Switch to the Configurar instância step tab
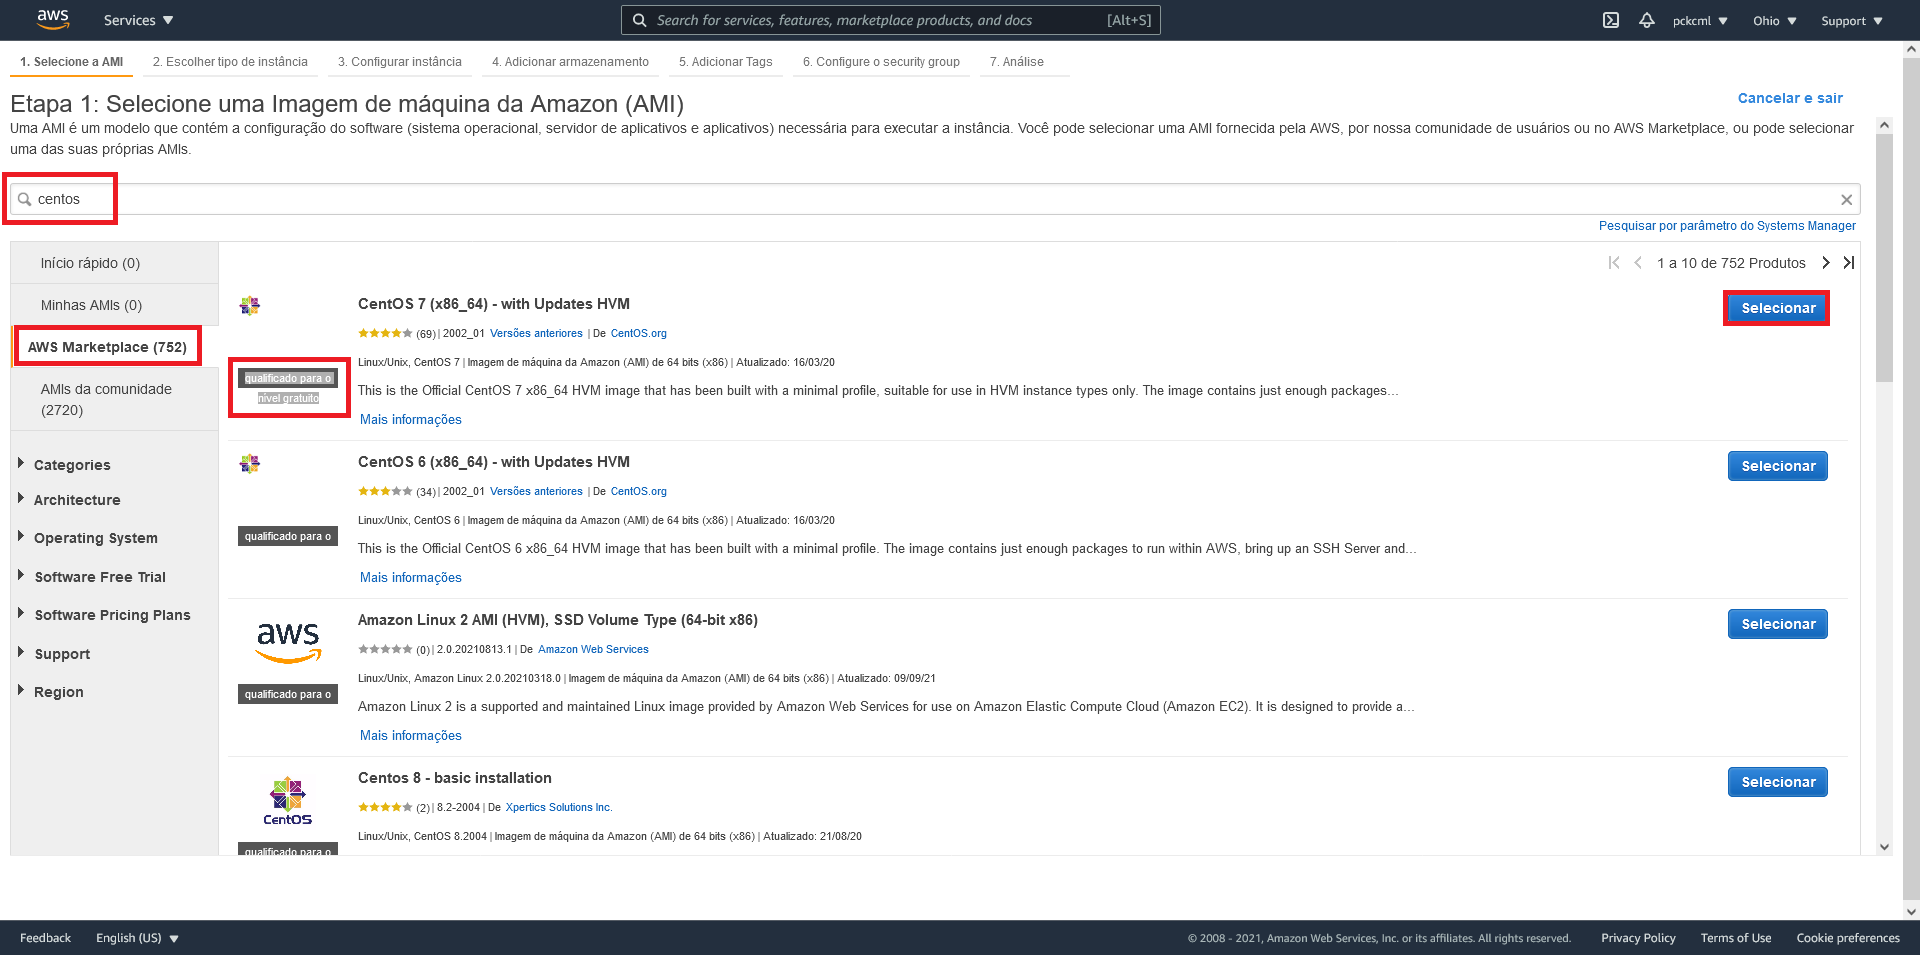The width and height of the screenshot is (1920, 955). click(x=399, y=61)
